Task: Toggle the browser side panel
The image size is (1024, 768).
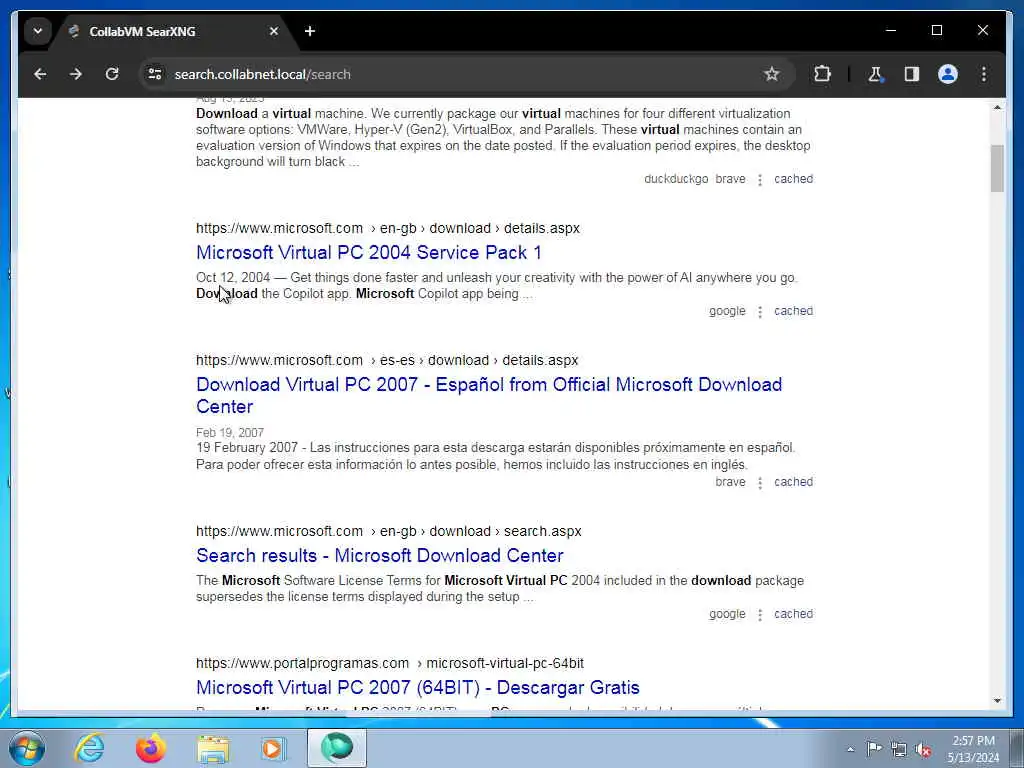Action: pos(912,74)
